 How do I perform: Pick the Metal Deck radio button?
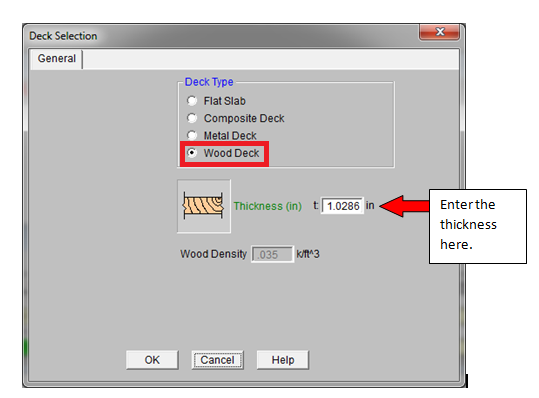click(x=192, y=135)
